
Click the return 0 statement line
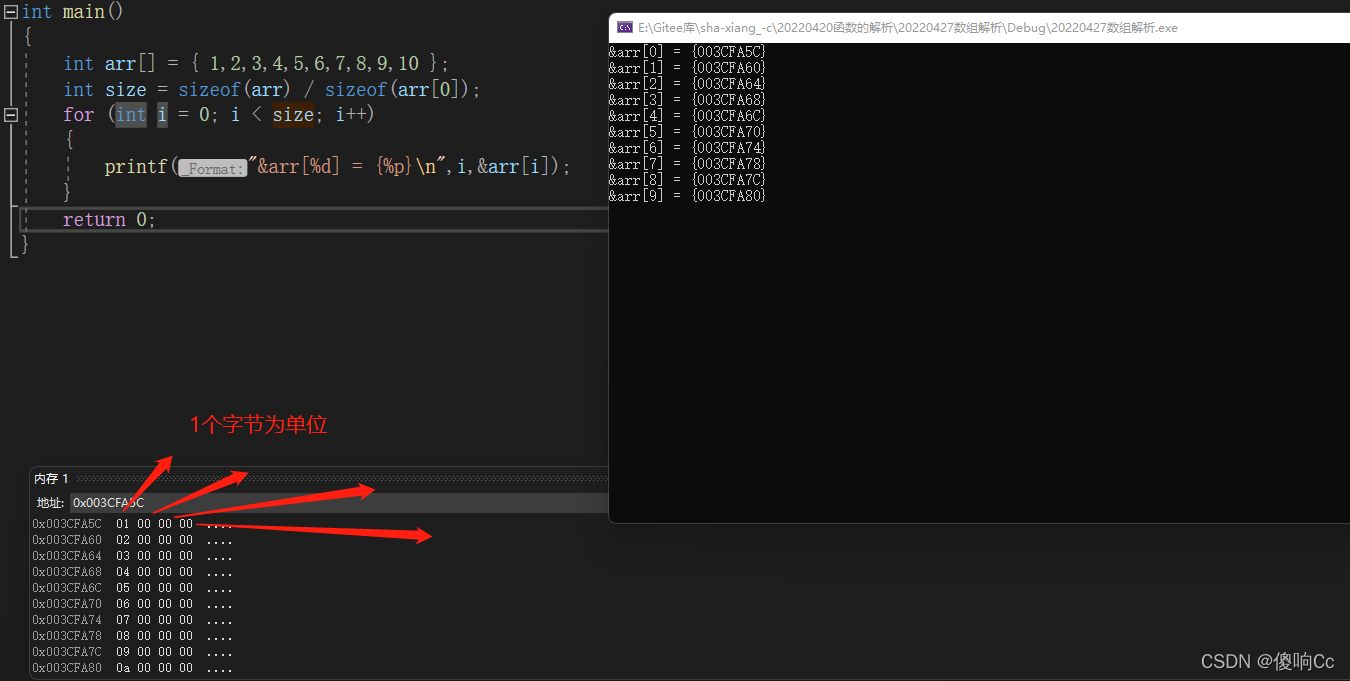(109, 220)
